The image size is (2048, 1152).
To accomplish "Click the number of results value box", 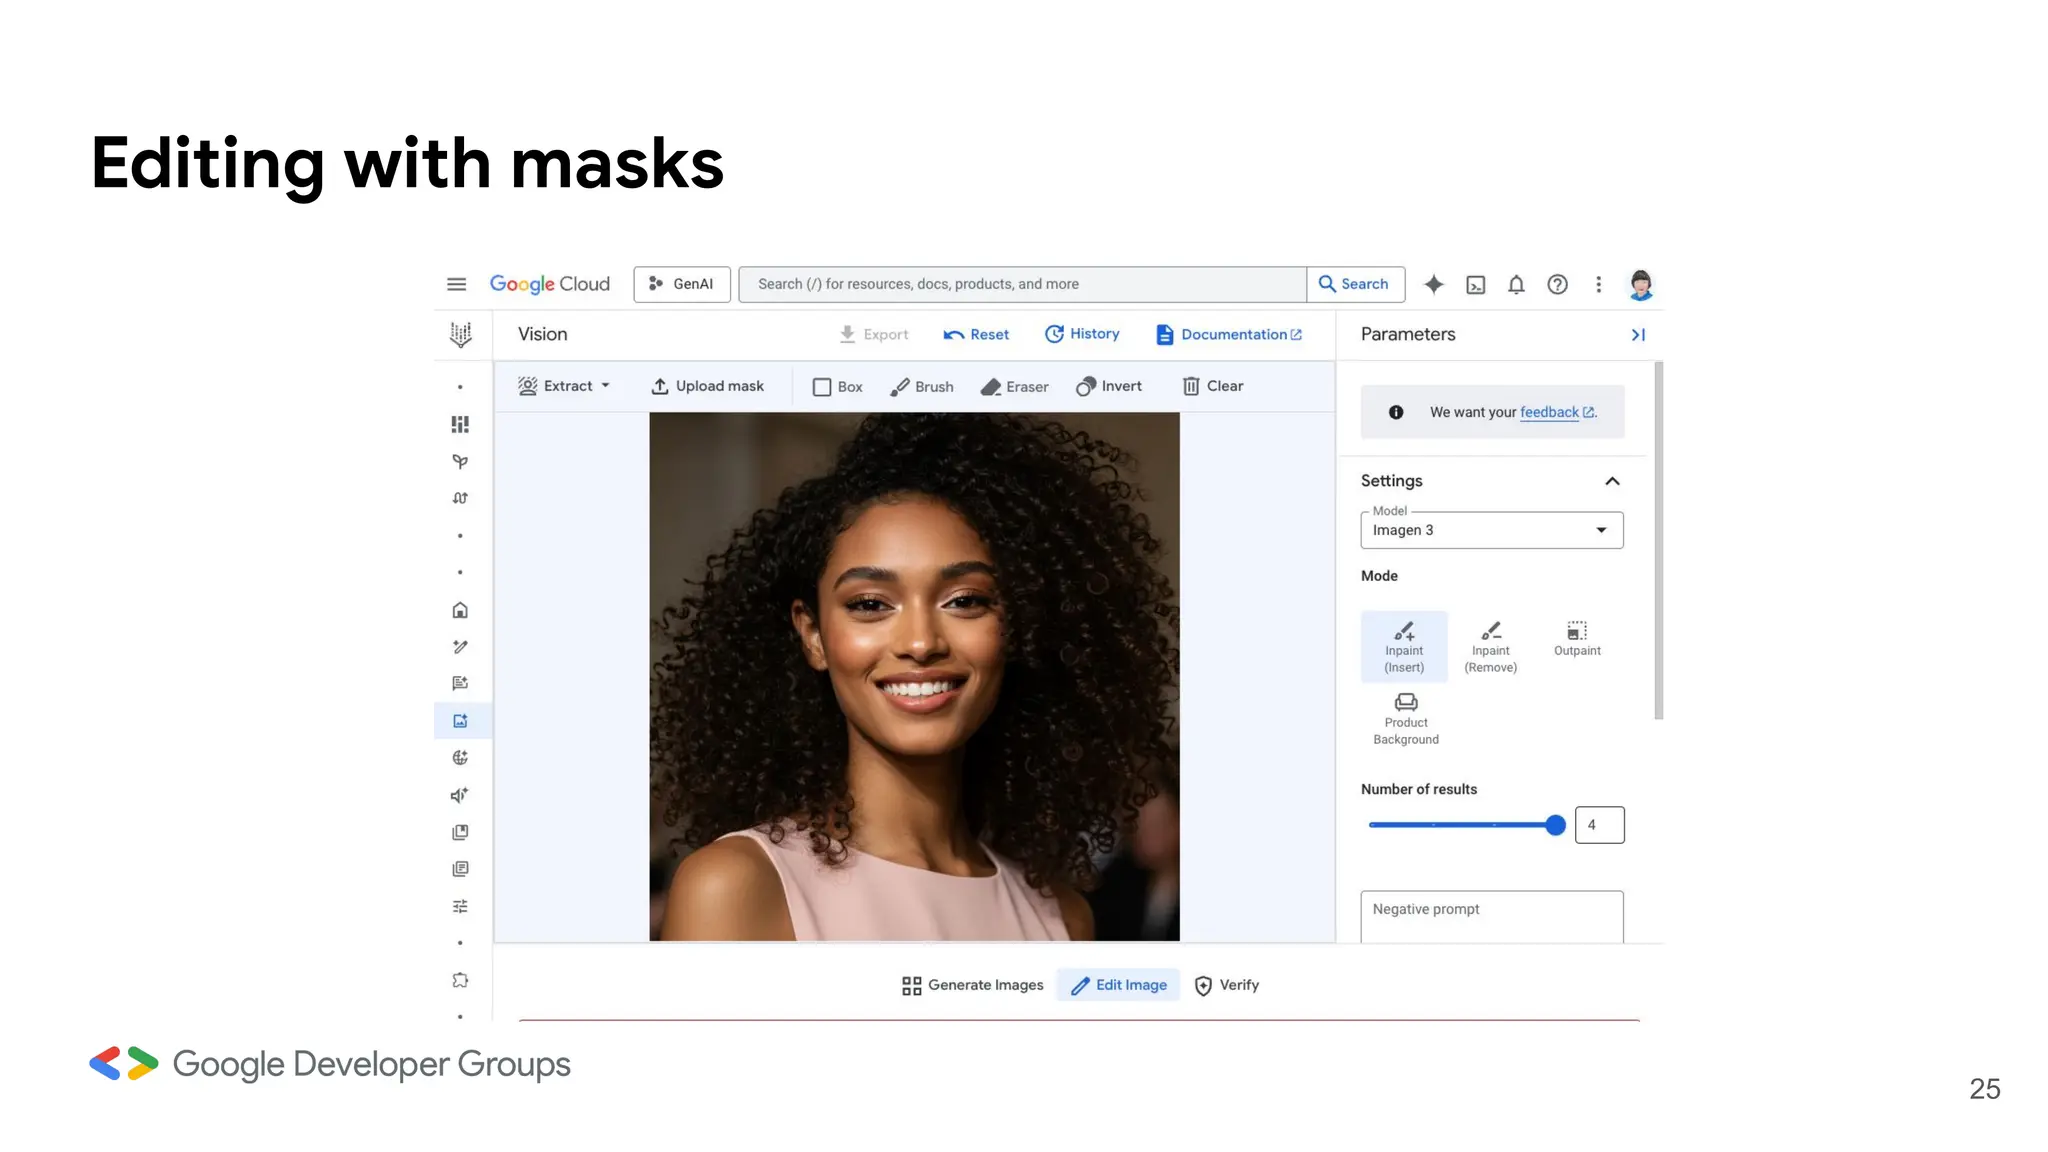I will (1599, 825).
